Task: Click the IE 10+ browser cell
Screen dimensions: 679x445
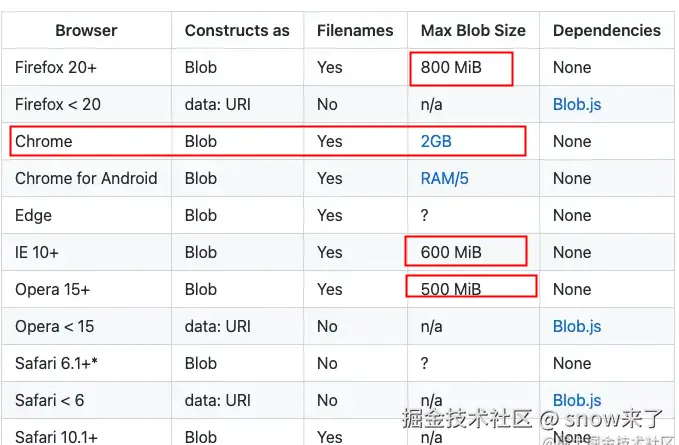Action: 38,252
